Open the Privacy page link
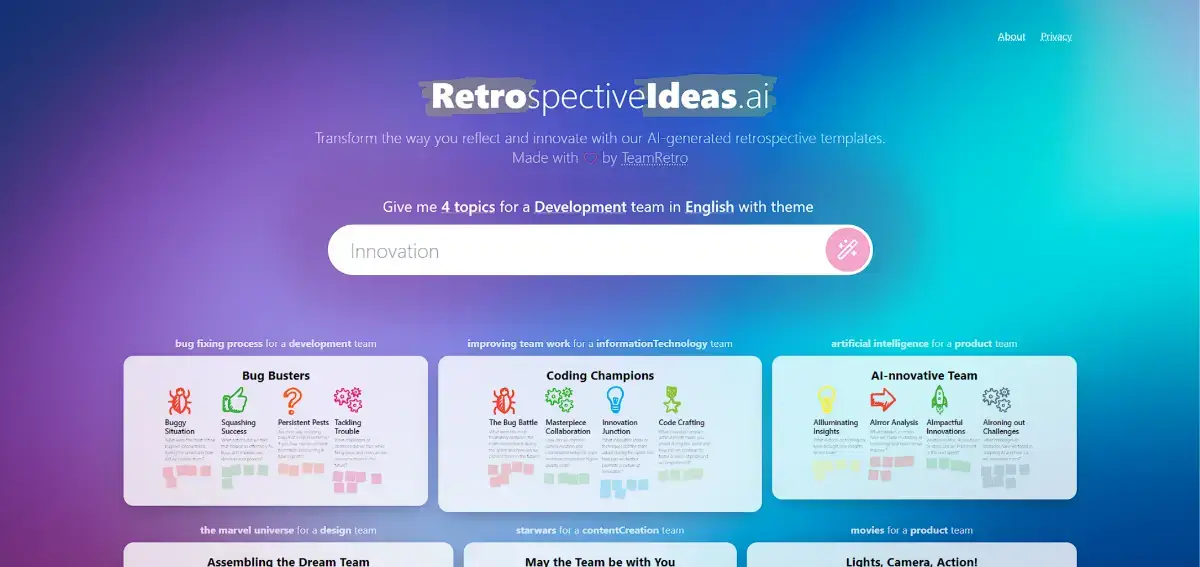 pos(1056,36)
